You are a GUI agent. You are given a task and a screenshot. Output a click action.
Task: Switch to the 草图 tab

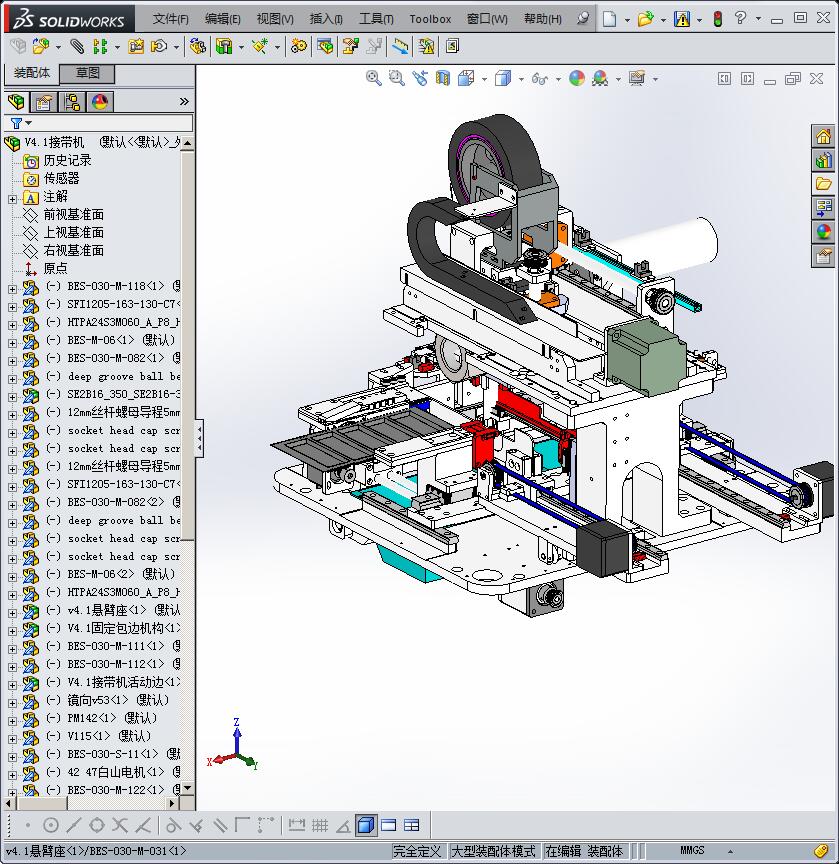coord(87,73)
